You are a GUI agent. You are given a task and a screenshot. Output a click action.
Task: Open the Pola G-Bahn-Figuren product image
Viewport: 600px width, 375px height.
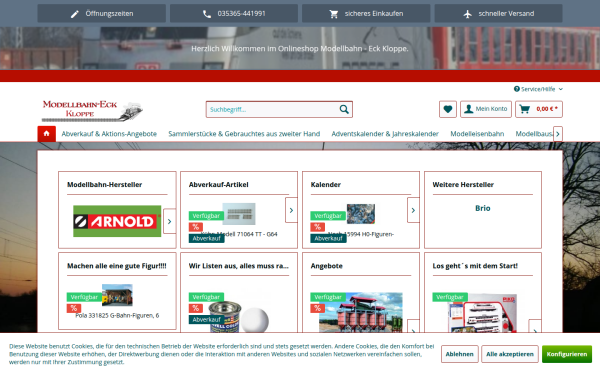117,295
